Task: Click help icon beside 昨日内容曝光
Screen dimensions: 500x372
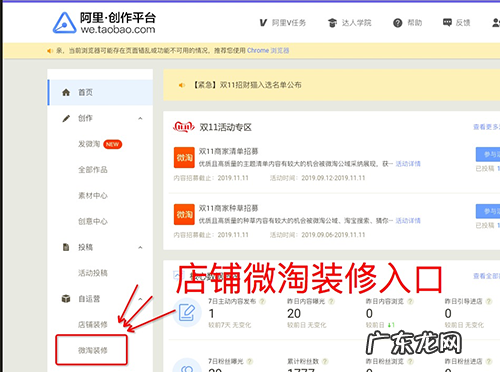Action: tap(331, 301)
